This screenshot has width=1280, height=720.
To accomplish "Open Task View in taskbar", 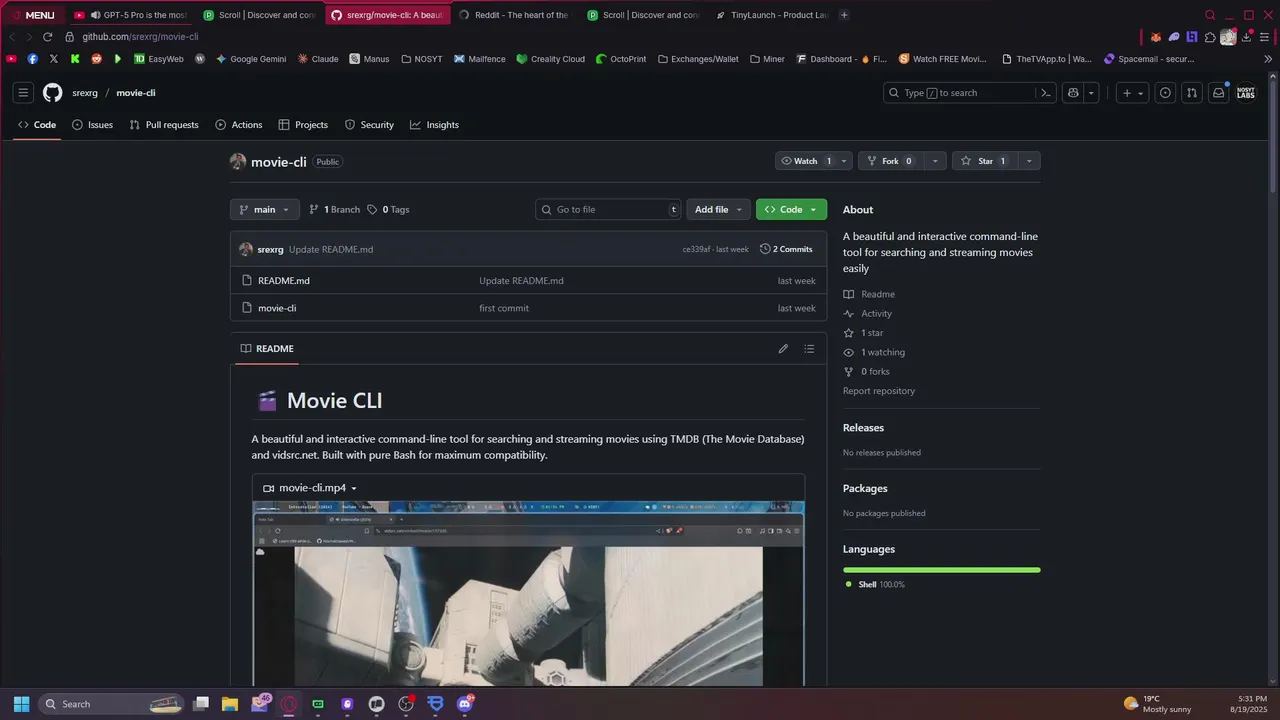I will click(x=200, y=704).
